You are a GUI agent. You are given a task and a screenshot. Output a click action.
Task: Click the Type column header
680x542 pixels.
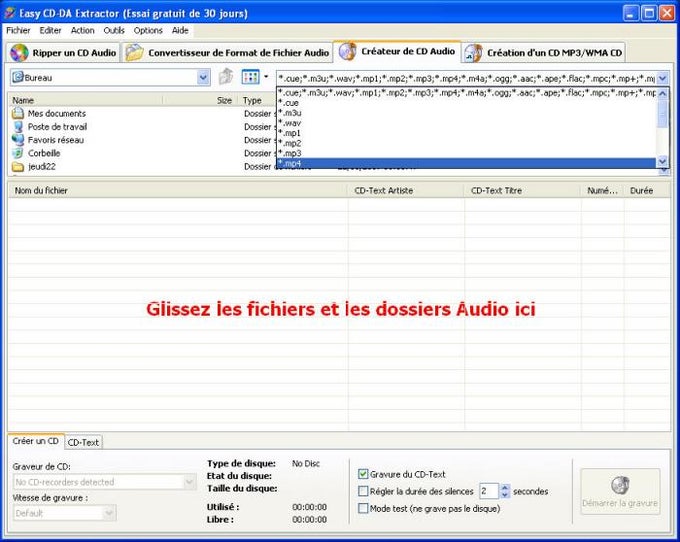pyautogui.click(x=258, y=100)
